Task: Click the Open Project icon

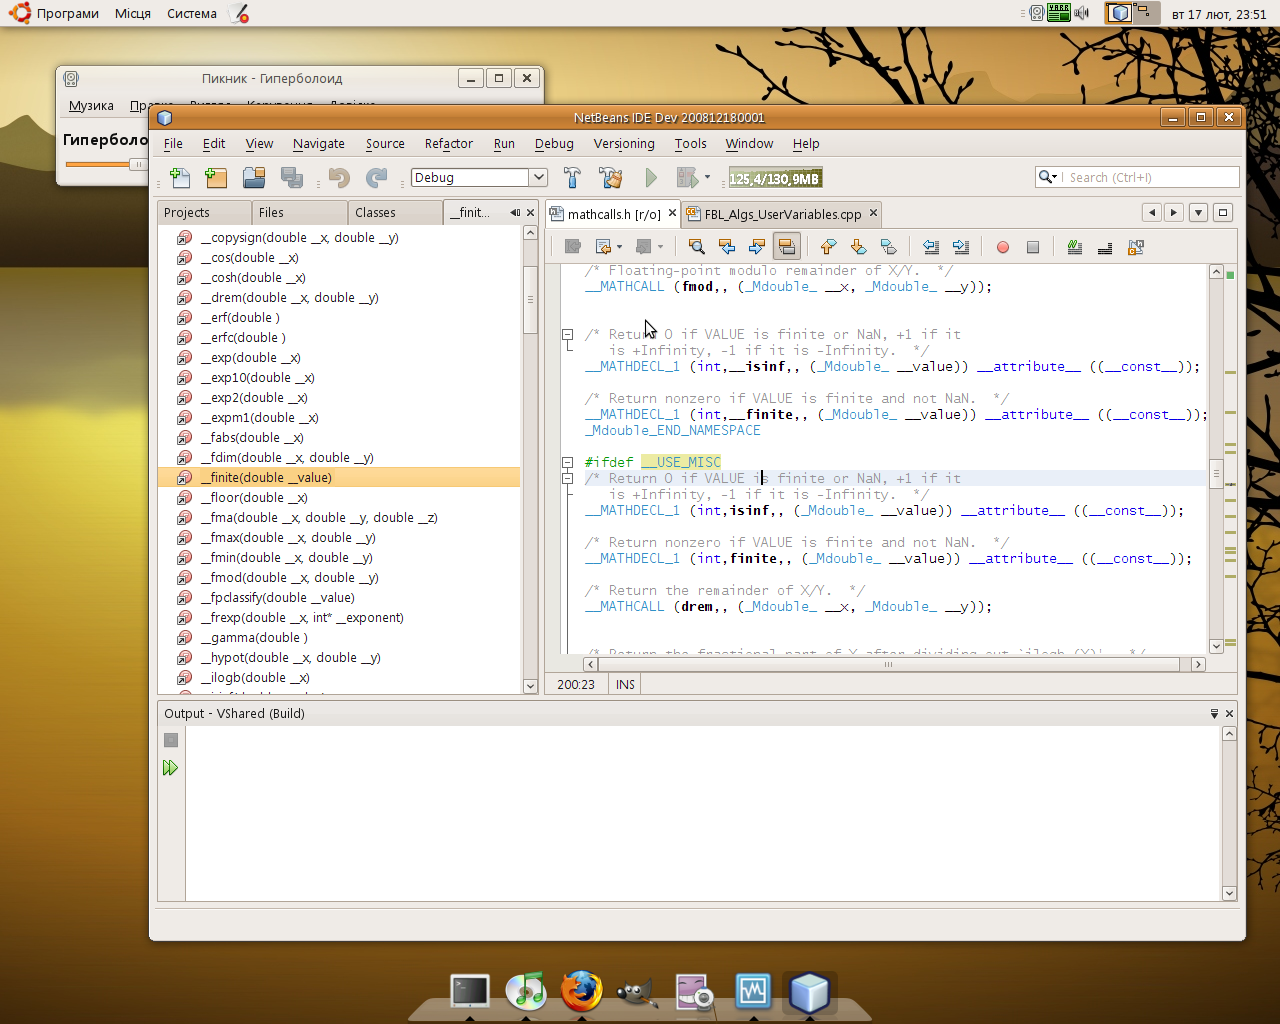Action: (x=254, y=178)
